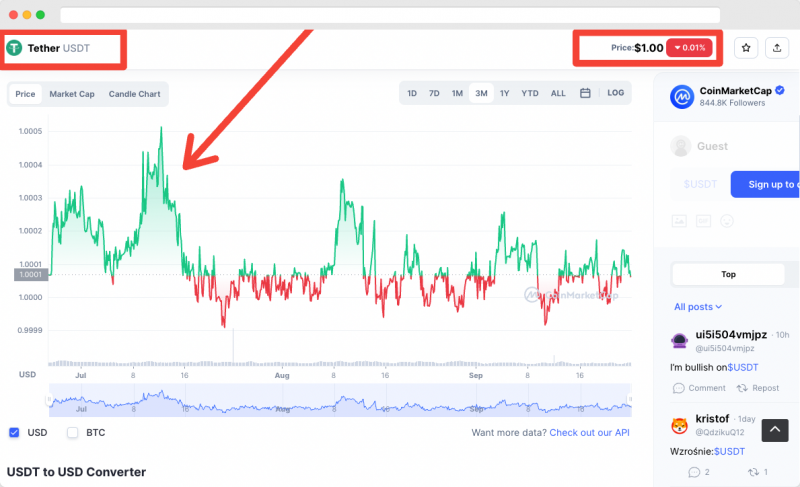Click right handle of chart range slider
The width and height of the screenshot is (800, 487).
[x=630, y=399]
